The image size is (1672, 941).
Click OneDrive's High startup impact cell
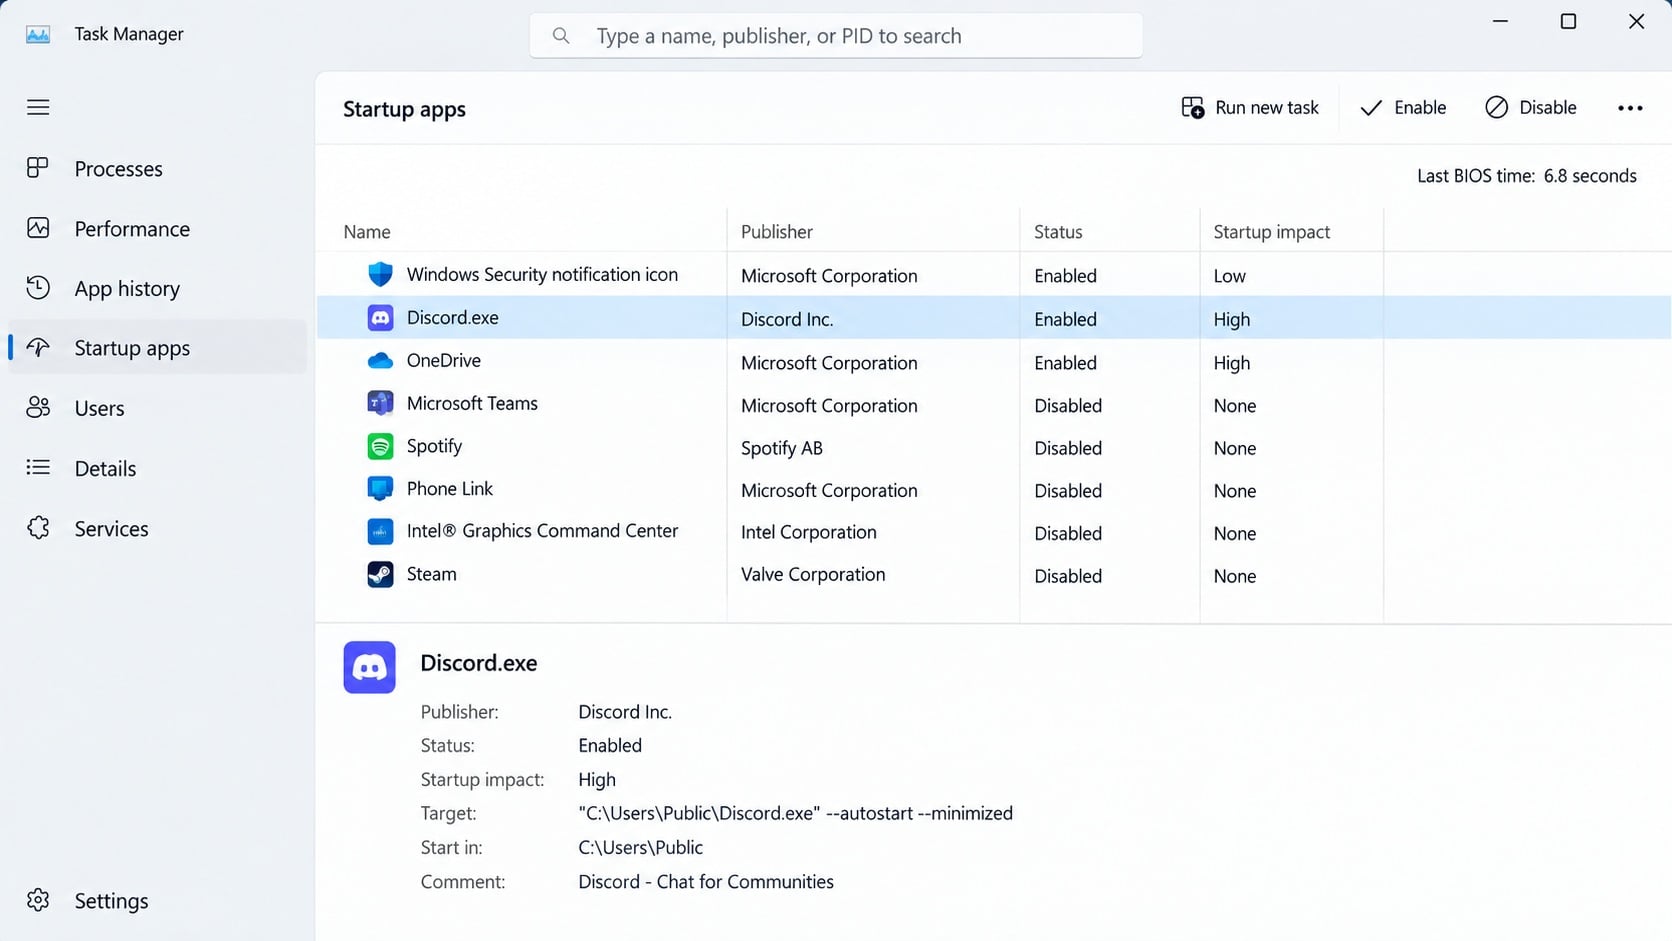[1231, 363]
